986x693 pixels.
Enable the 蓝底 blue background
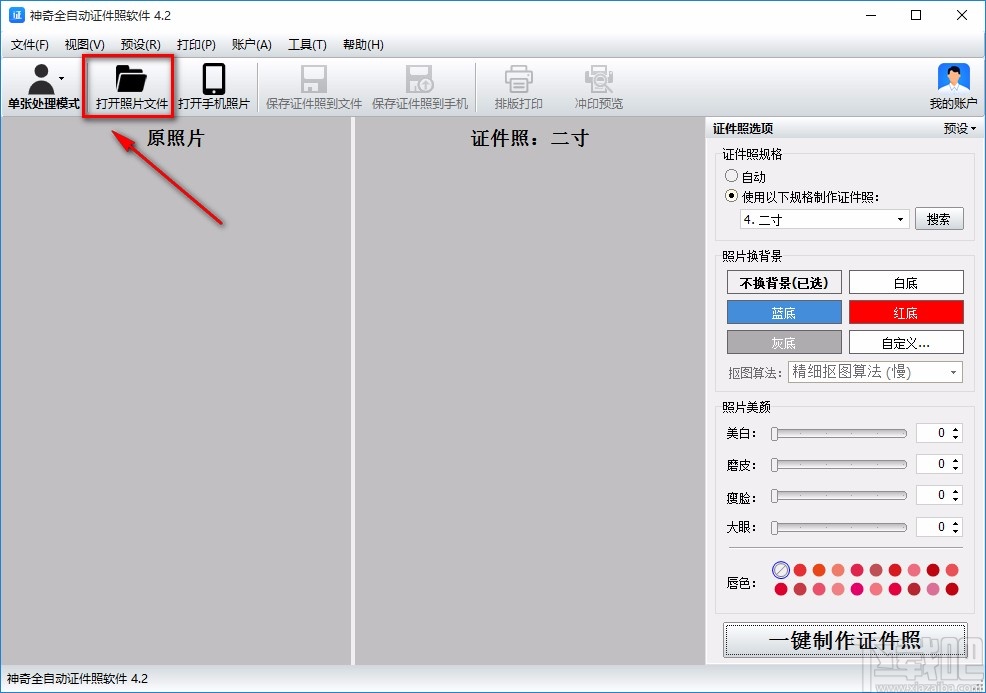click(783, 313)
